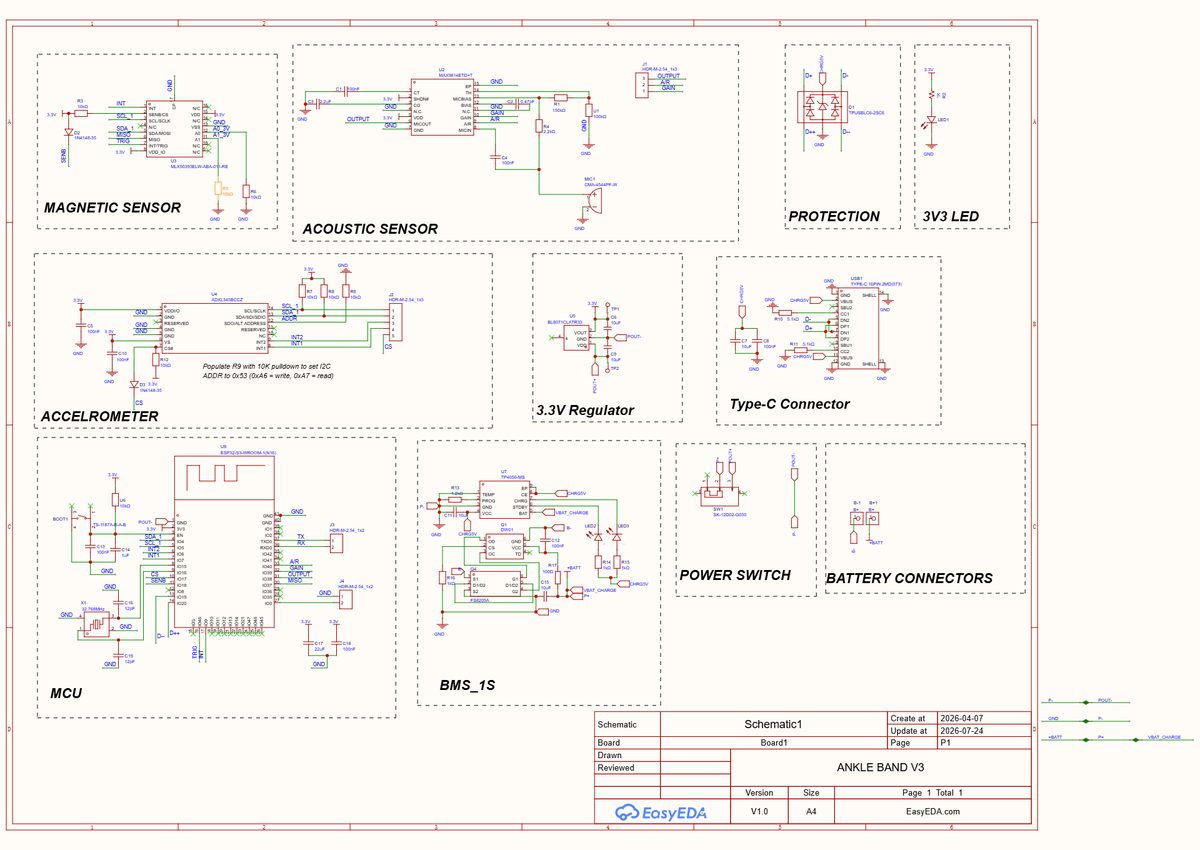This screenshot has height=850, width=1200.
Task: Select the ESP32-S3-WROOM-1 module U6
Action: click(x=224, y=541)
